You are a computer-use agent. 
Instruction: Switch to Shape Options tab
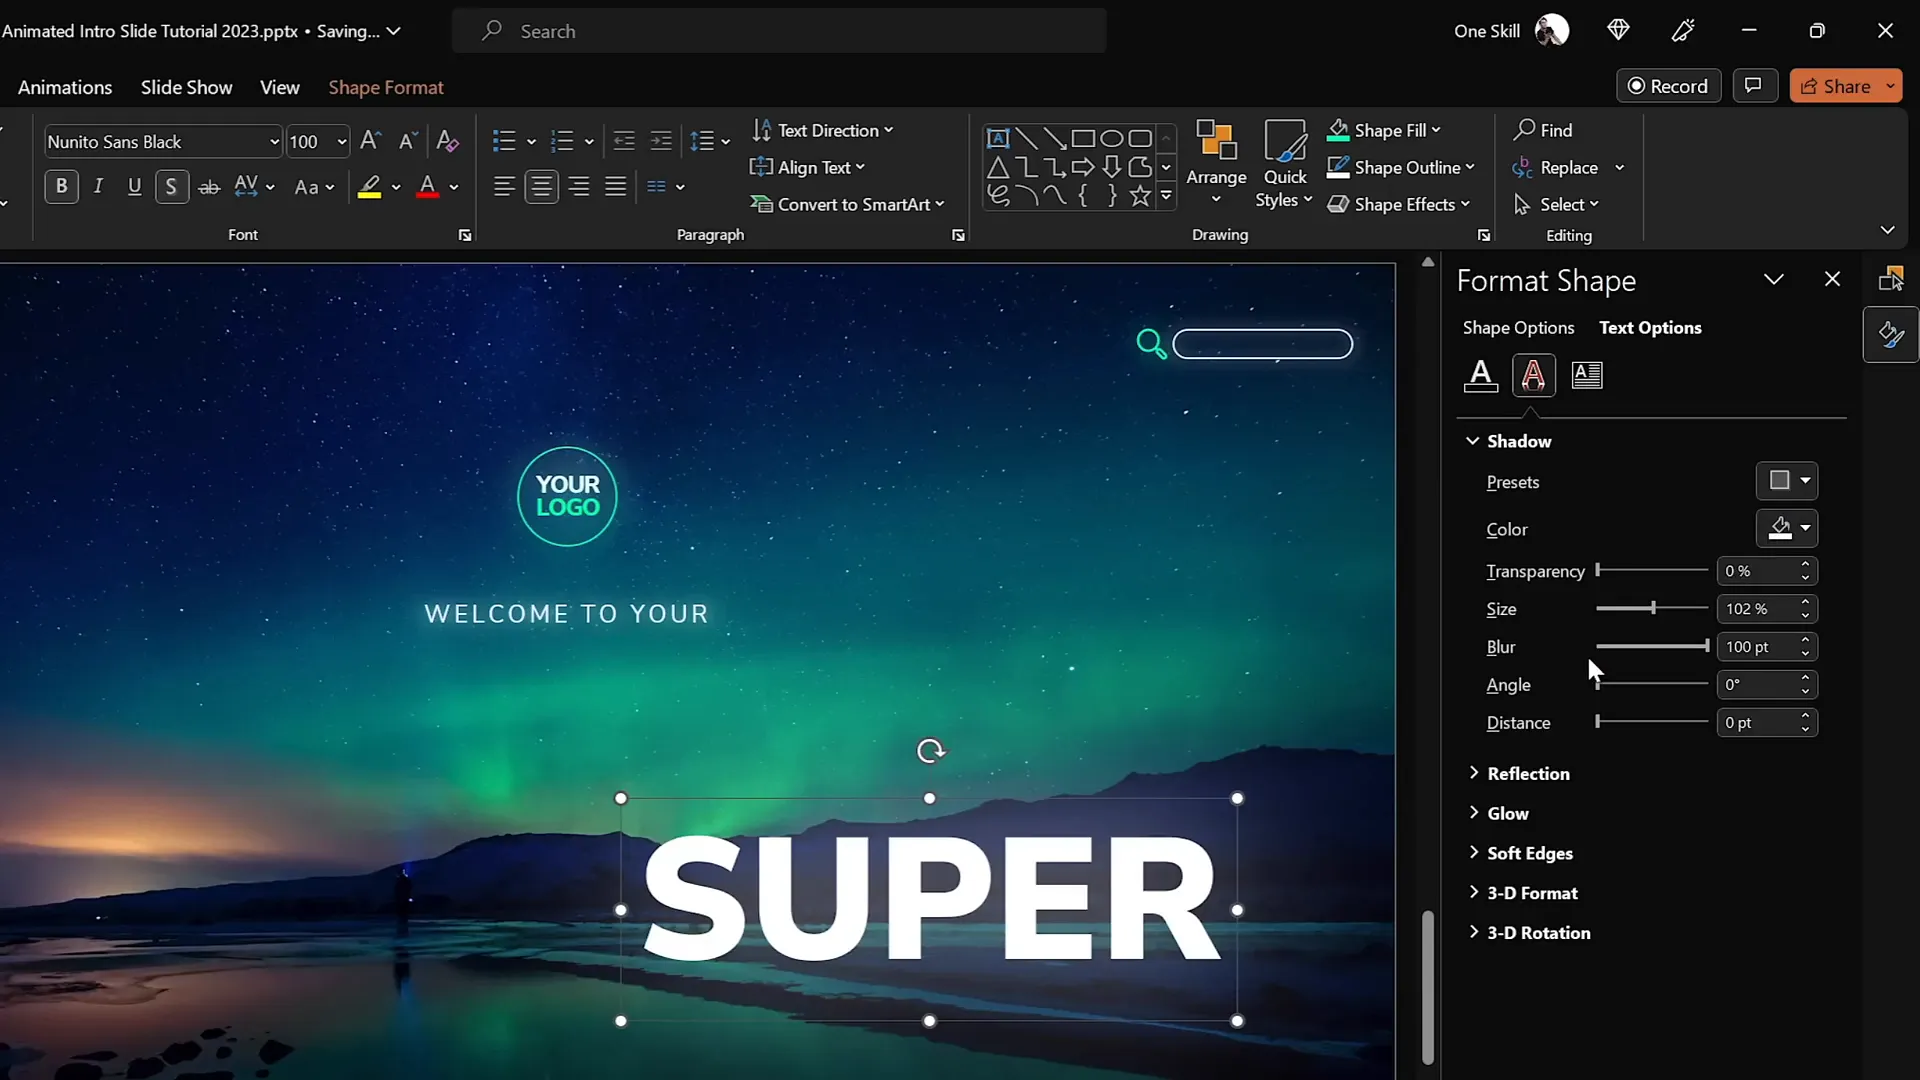[x=1518, y=327]
